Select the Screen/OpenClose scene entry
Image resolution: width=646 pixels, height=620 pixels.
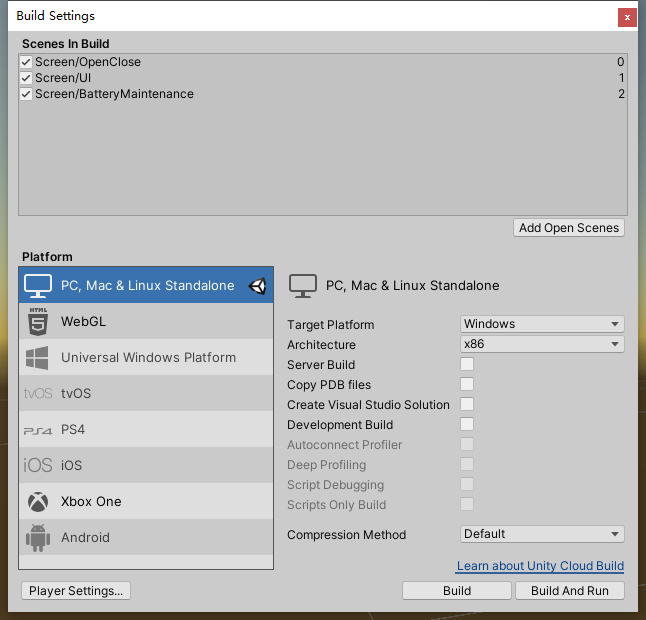(323, 62)
